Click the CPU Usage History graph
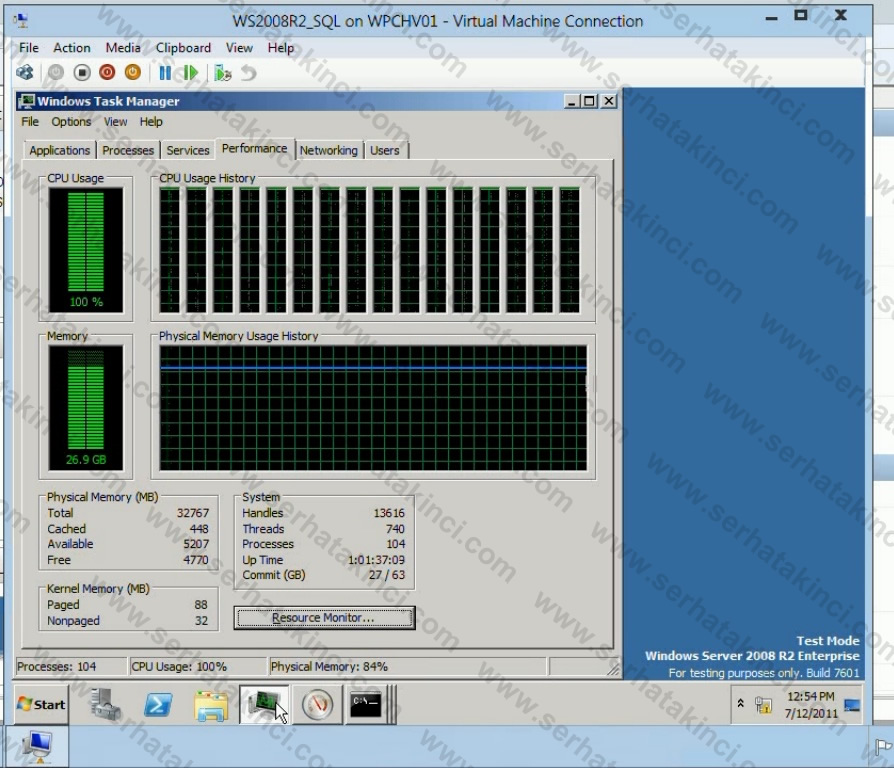This screenshot has width=894, height=768. [x=371, y=250]
